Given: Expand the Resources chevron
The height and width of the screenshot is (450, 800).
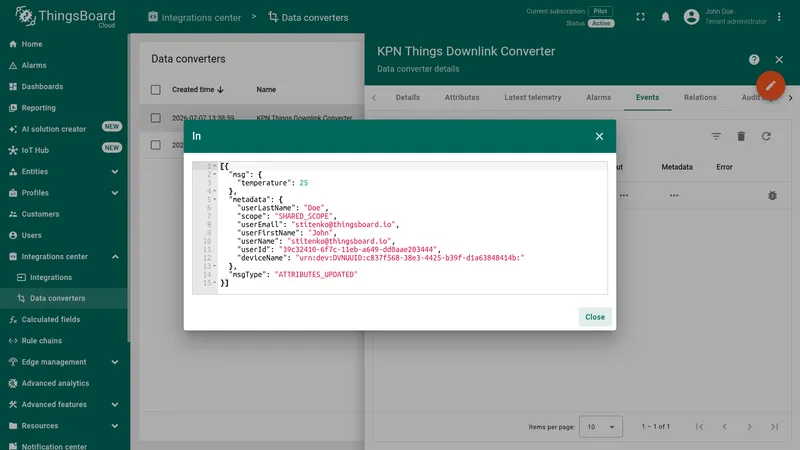Looking at the screenshot, I should [x=115, y=426].
